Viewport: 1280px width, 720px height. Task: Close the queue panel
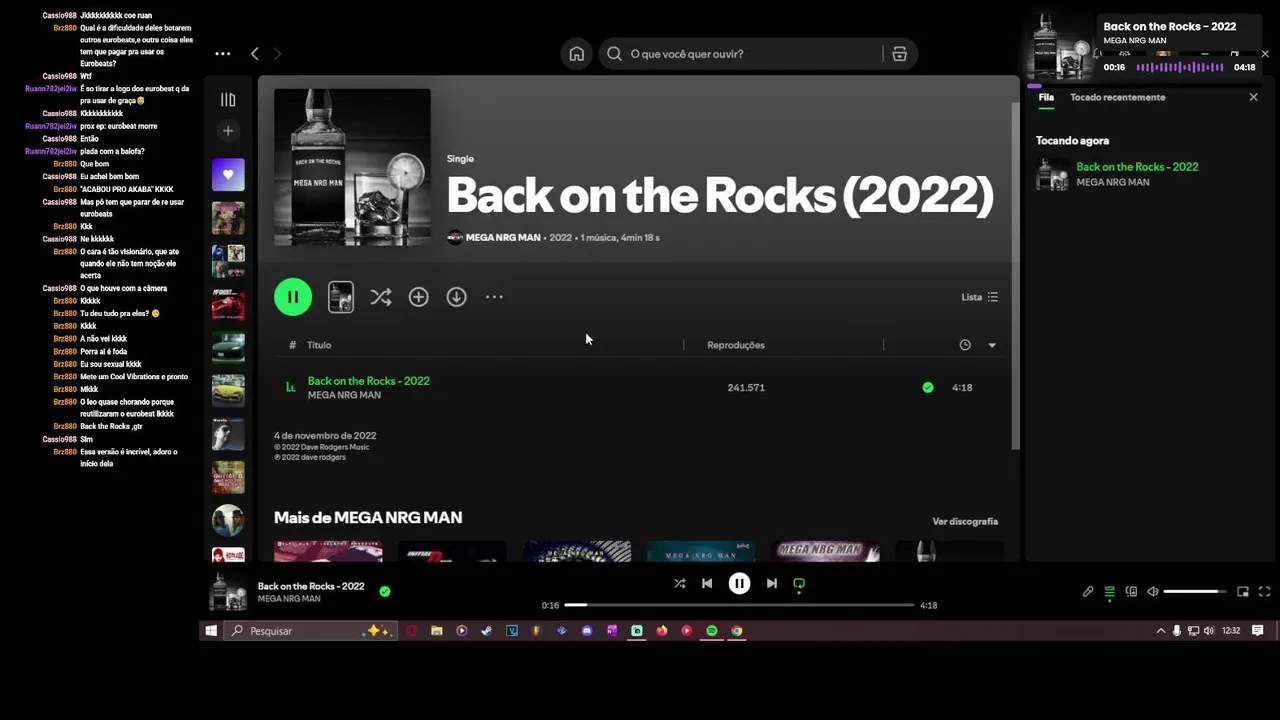pos(1253,98)
